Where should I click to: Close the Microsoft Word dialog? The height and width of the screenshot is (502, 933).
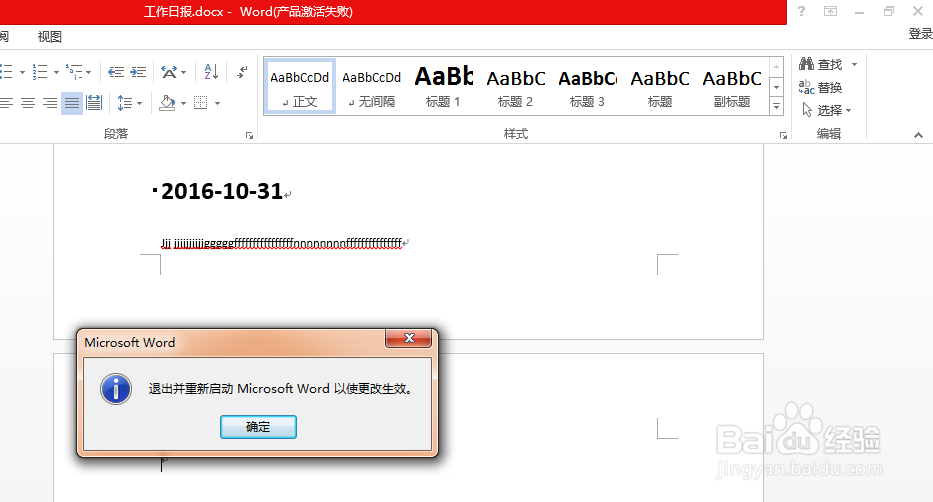click(409, 338)
